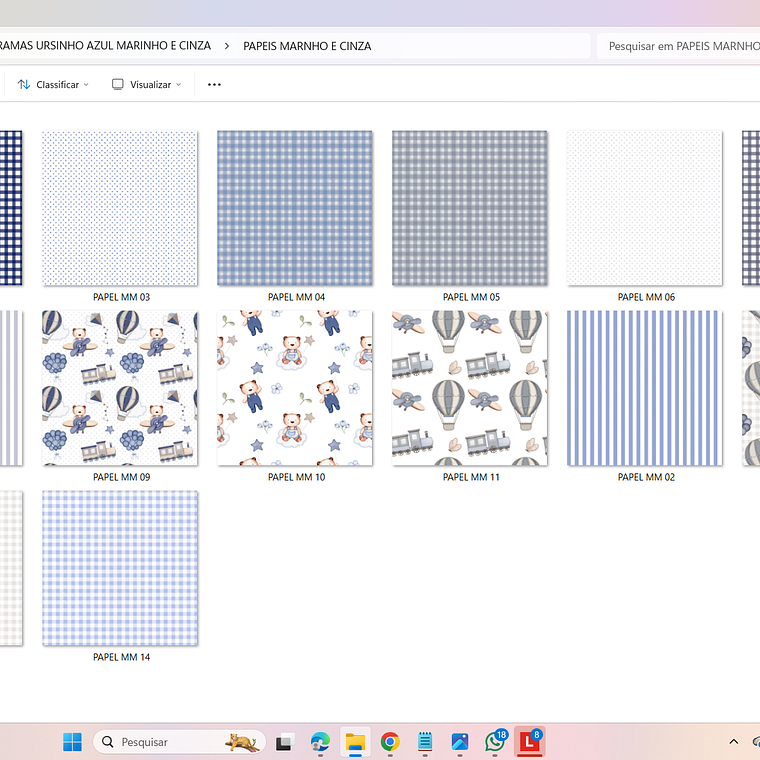
Task: Open the three-dot more options menu
Action: tap(214, 85)
